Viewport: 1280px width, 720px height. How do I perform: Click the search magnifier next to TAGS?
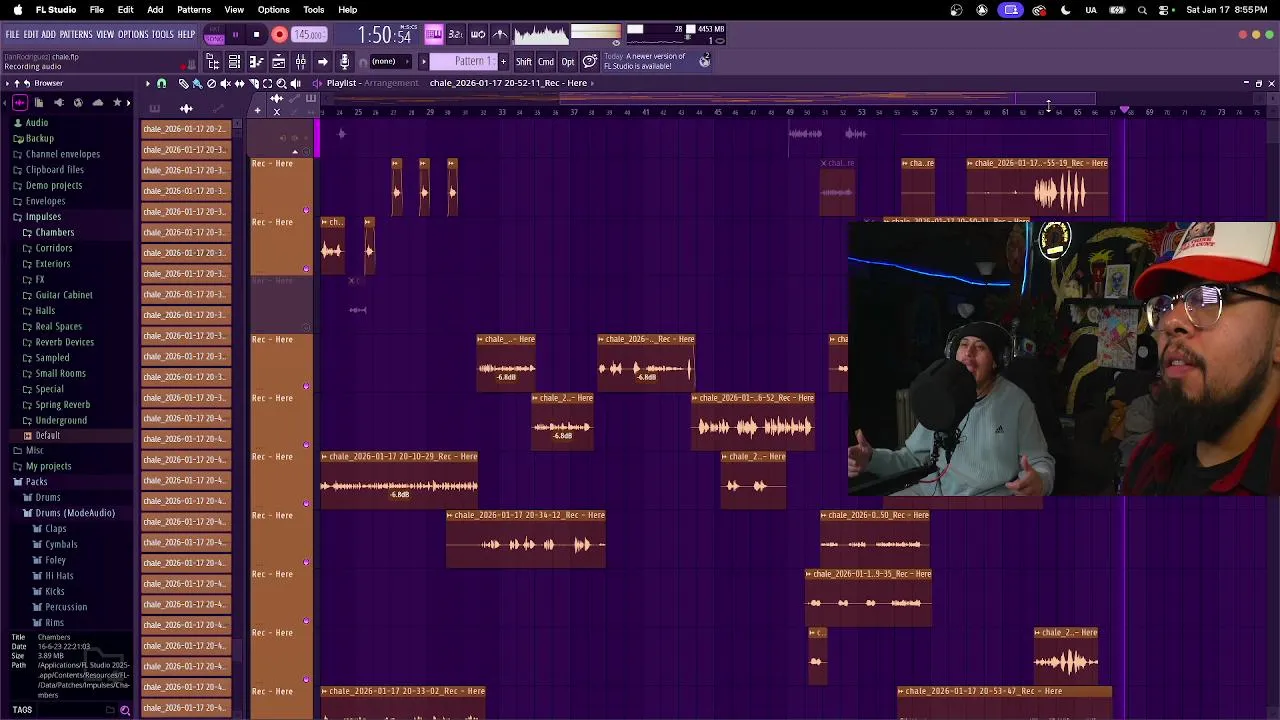click(x=125, y=710)
